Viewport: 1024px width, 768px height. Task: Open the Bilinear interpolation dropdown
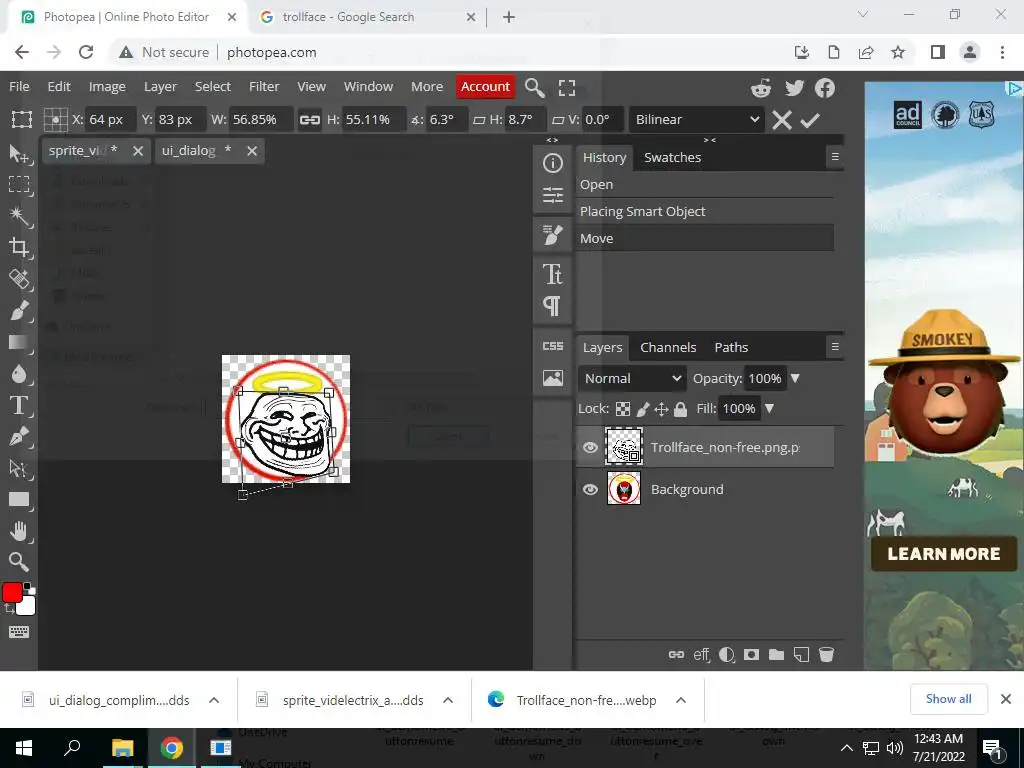[x=697, y=120]
